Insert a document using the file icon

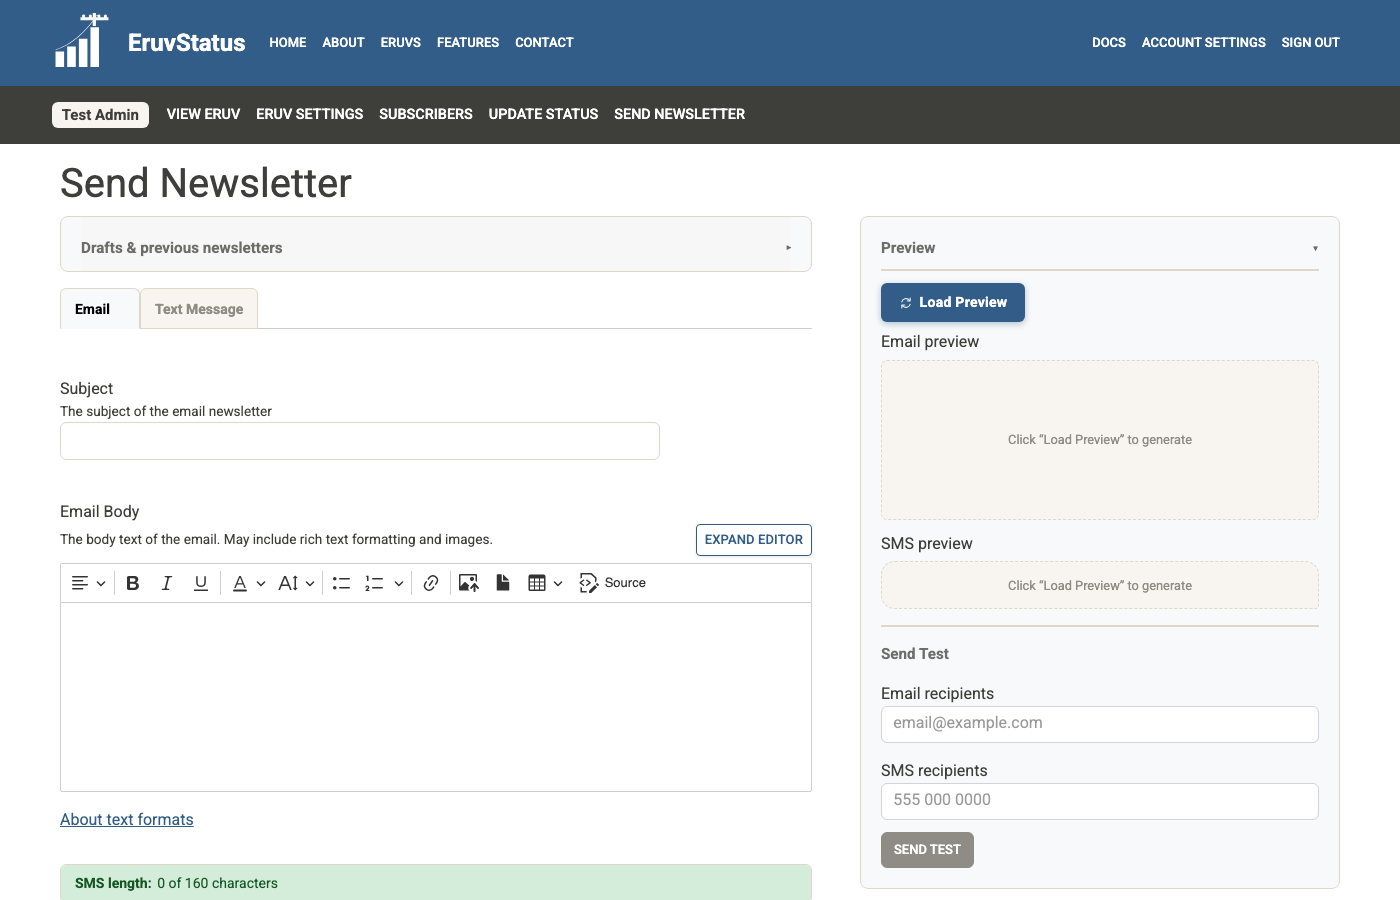pos(503,582)
